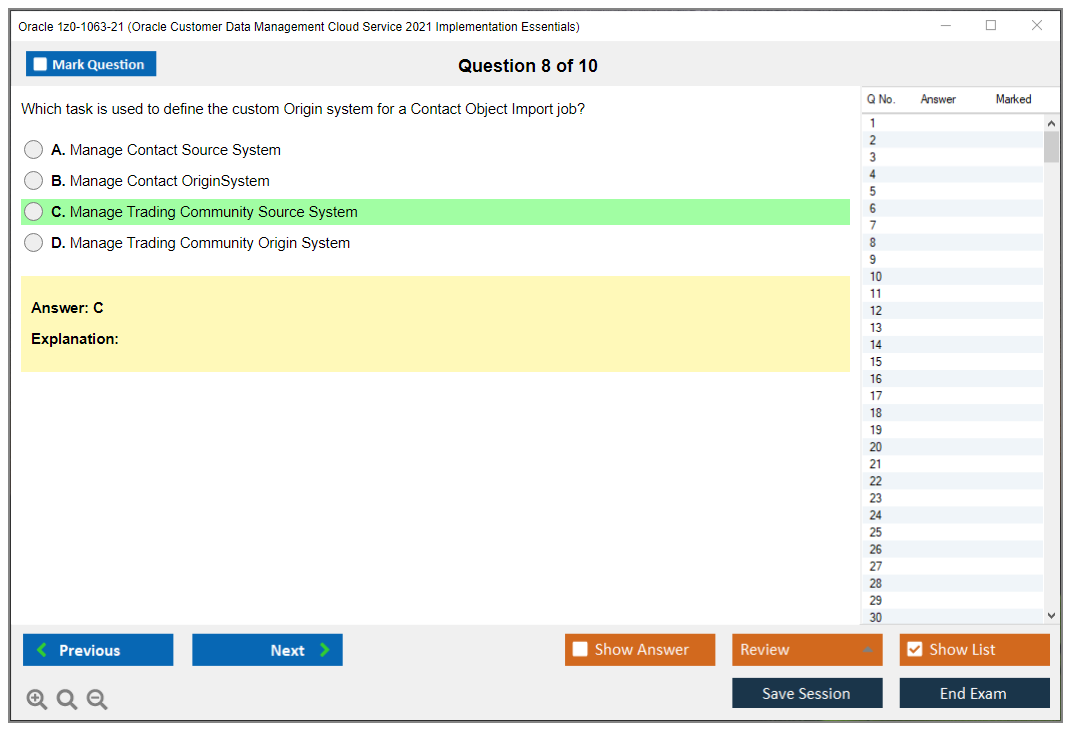Click the zoom out magnifier icon

coord(96,699)
